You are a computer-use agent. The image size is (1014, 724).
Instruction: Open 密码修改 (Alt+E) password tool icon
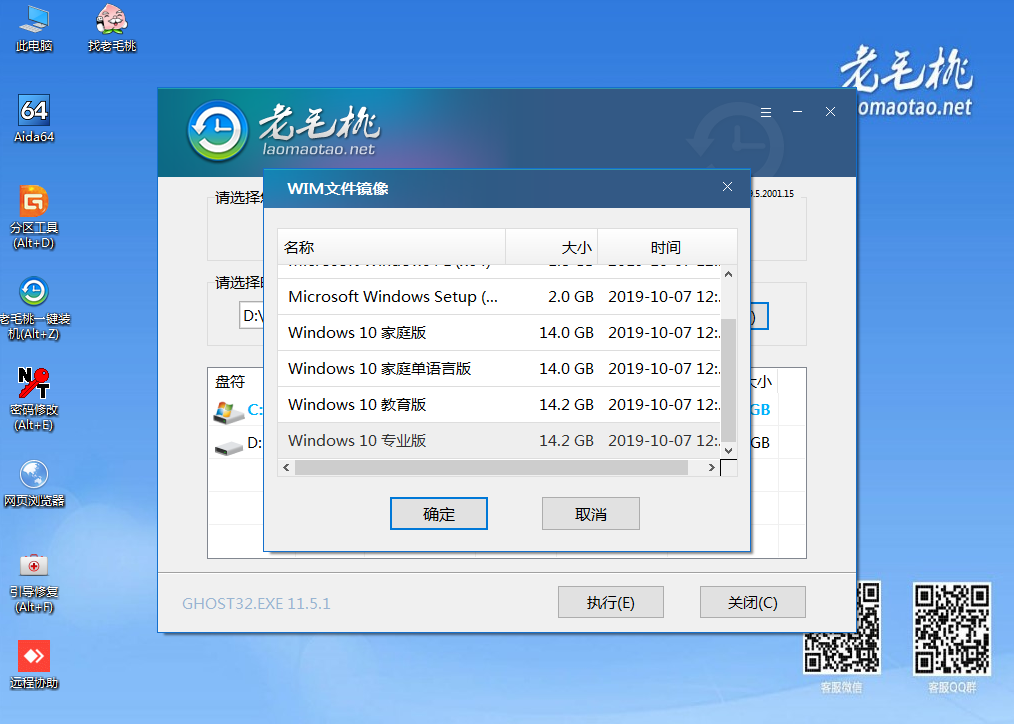click(x=34, y=399)
